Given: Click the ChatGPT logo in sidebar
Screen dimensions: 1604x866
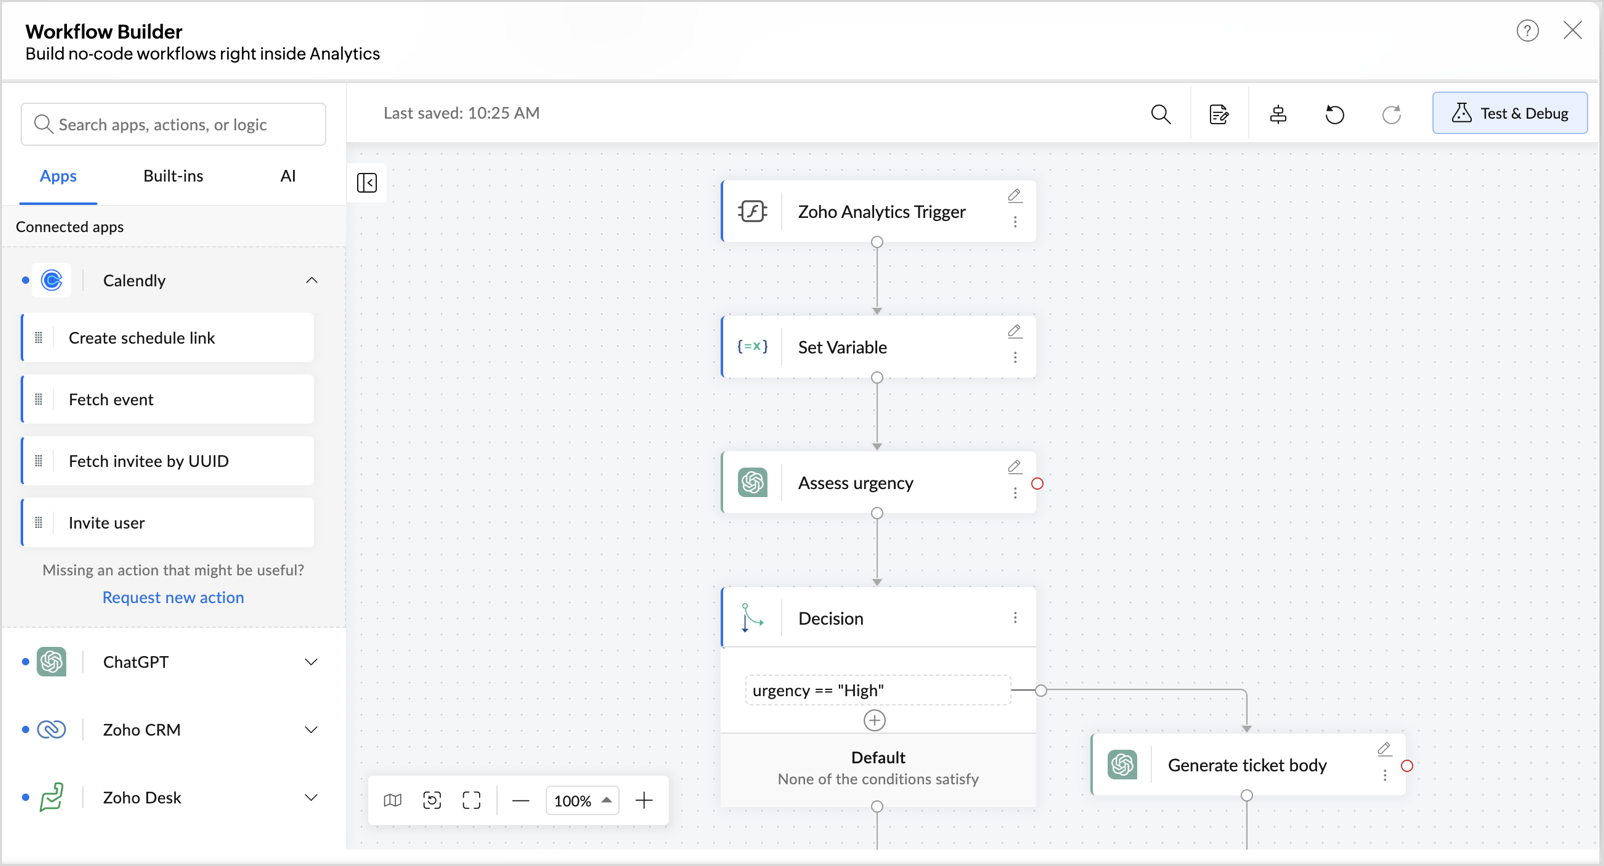Looking at the screenshot, I should 52,662.
